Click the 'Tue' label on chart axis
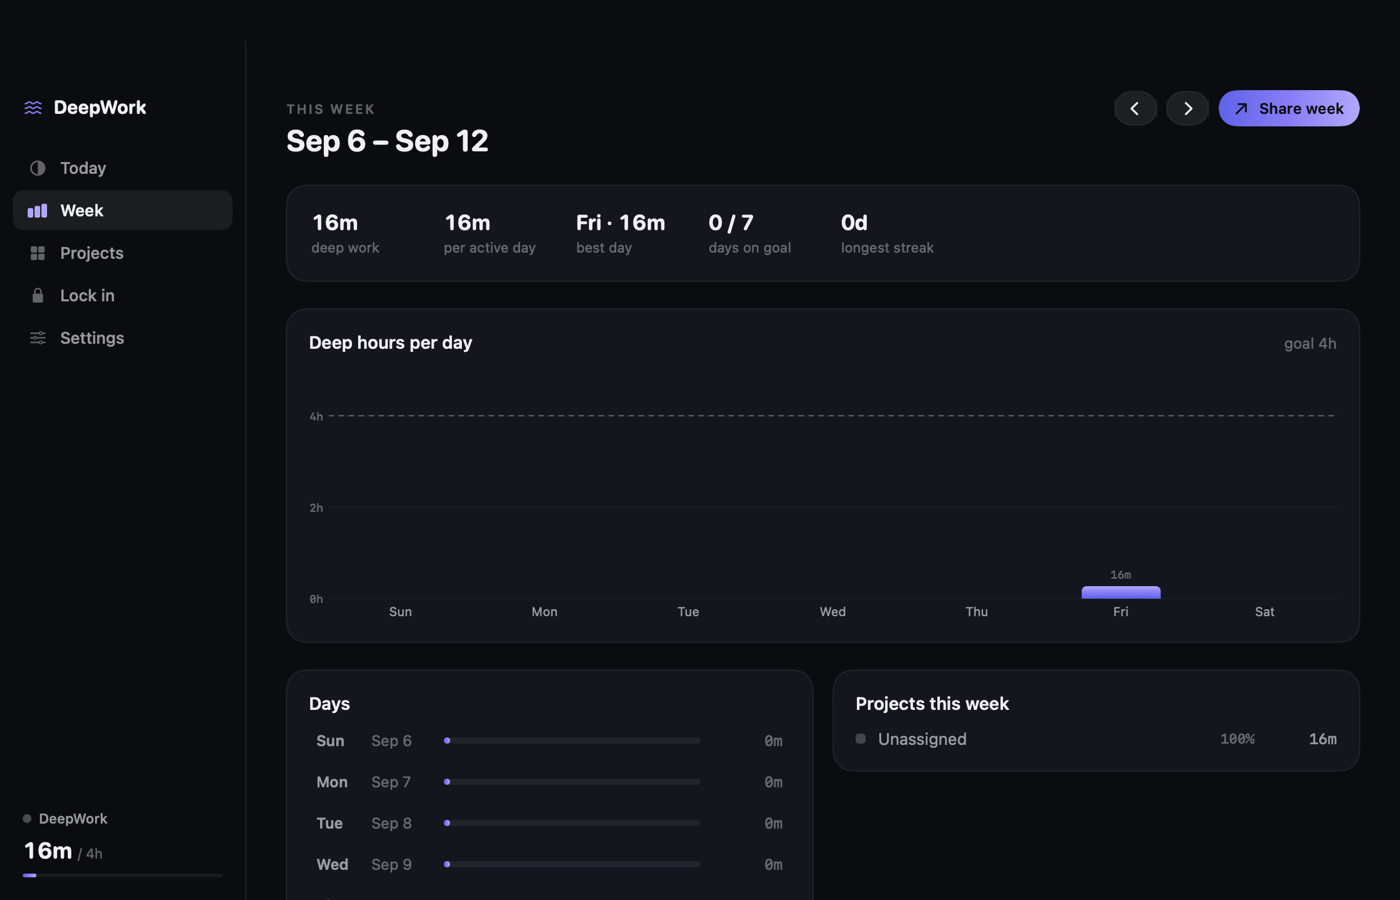Viewport: 1400px width, 900px height. click(x=688, y=612)
